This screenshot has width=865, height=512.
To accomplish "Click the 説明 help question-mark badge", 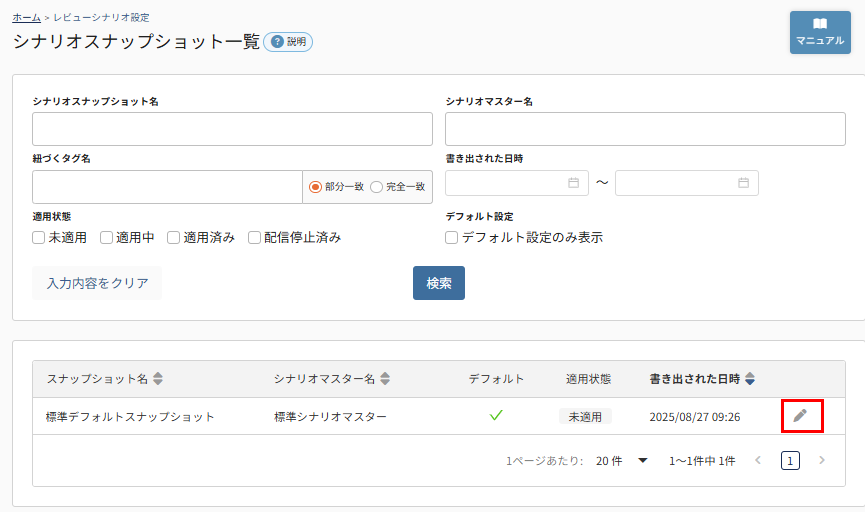I will [288, 42].
